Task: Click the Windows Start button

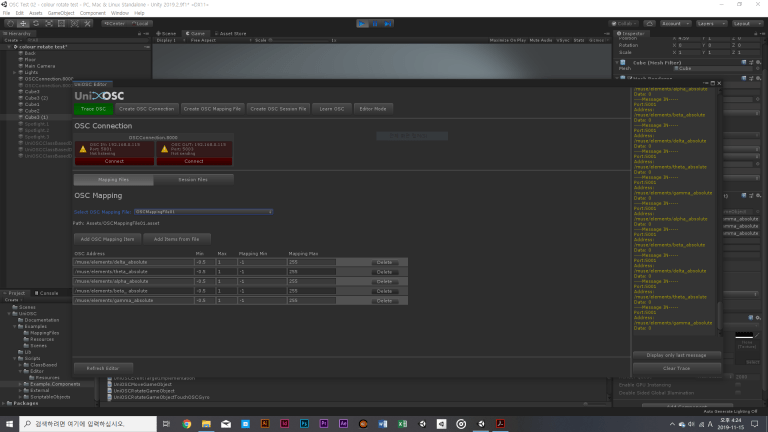Action: click(9, 424)
